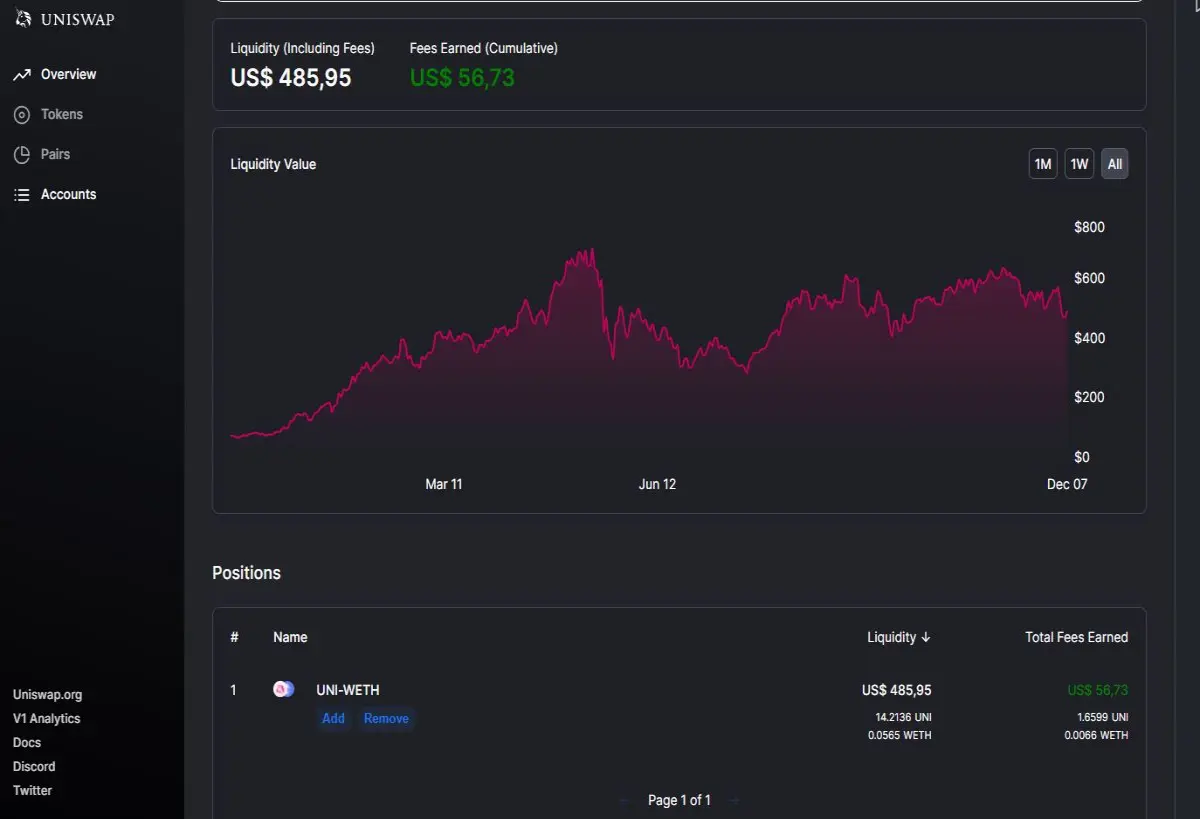
Task: Click the Overview trend-line icon
Action: click(x=22, y=75)
